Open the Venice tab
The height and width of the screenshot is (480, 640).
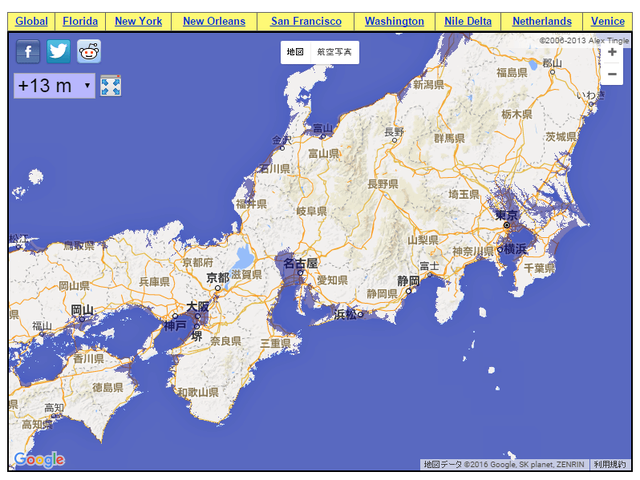point(608,21)
